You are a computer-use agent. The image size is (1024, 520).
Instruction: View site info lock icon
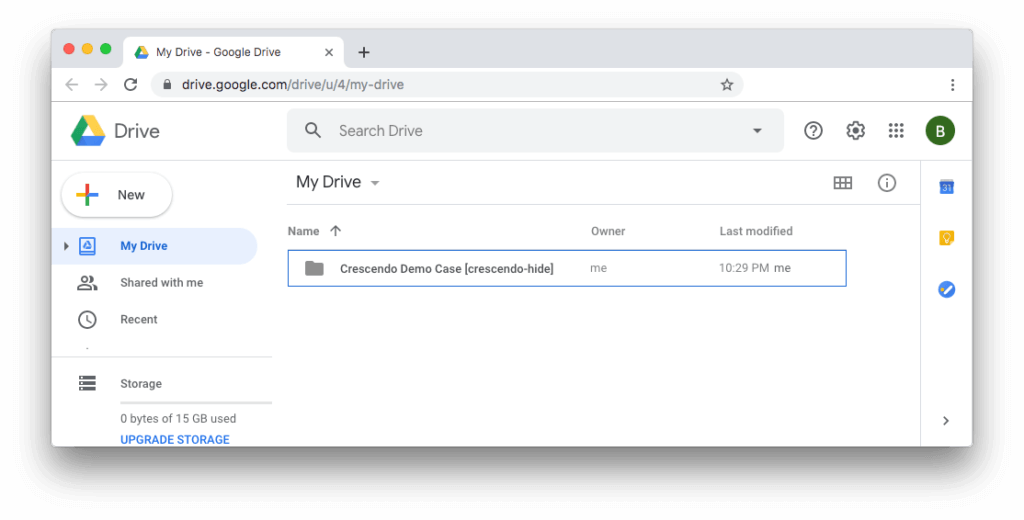[167, 84]
